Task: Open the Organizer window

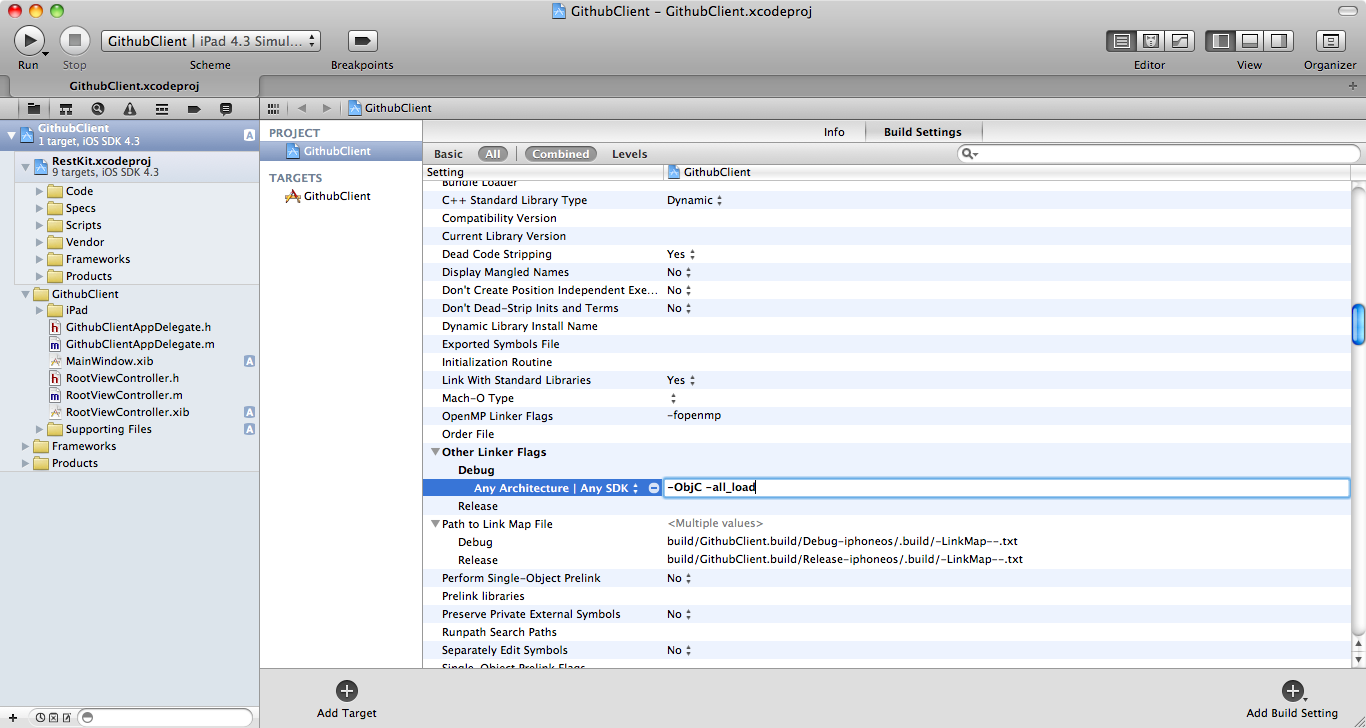Action: pyautogui.click(x=1330, y=41)
